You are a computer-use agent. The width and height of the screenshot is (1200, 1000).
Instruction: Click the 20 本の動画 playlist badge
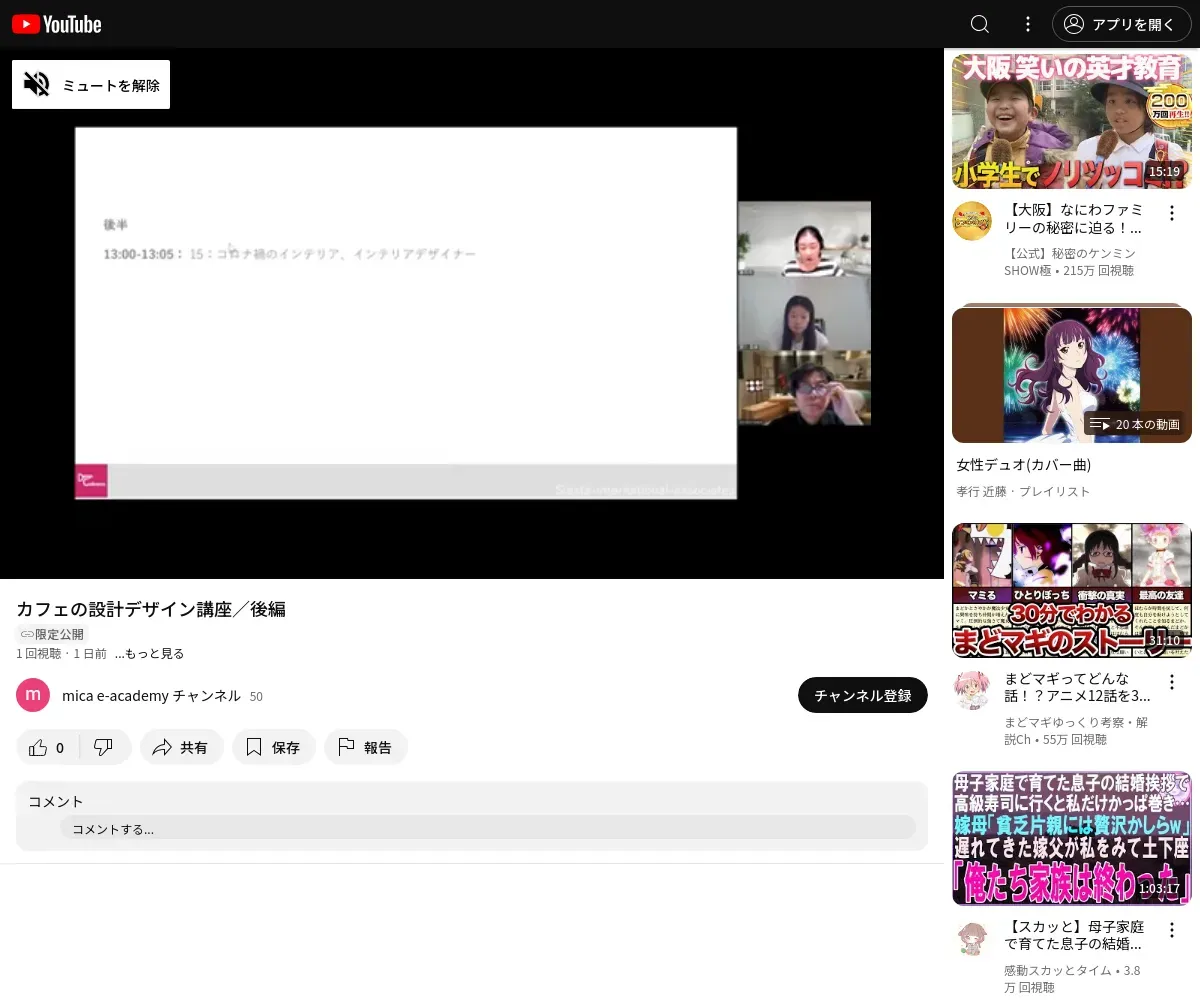(x=1134, y=424)
